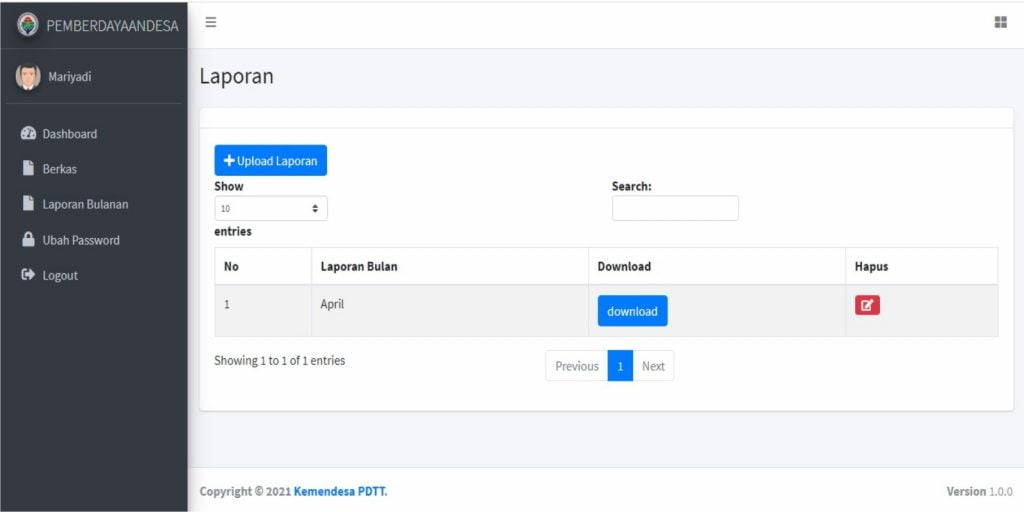Go to the Next page
The height and width of the screenshot is (512, 1024).
point(653,366)
